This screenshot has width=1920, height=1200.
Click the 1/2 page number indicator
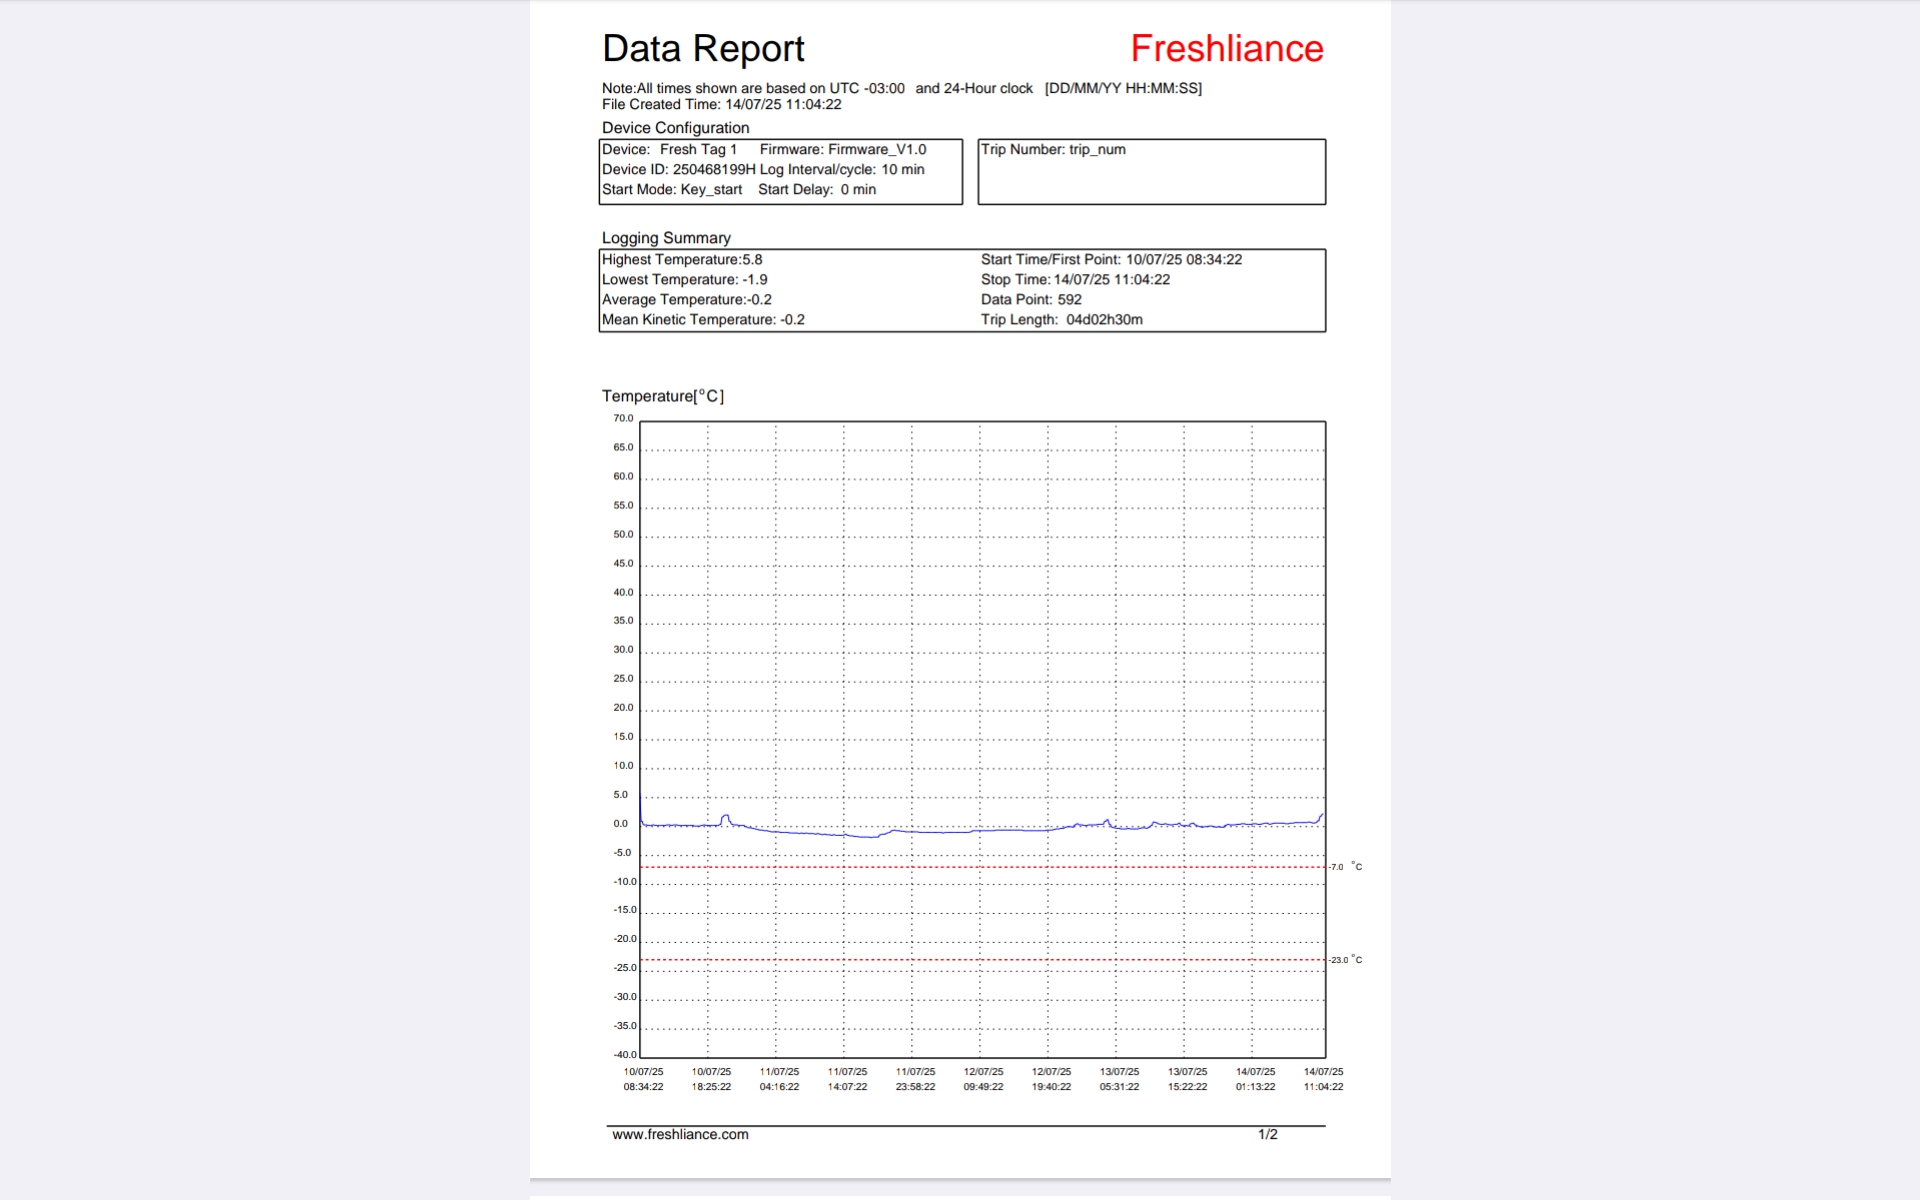(1267, 1134)
